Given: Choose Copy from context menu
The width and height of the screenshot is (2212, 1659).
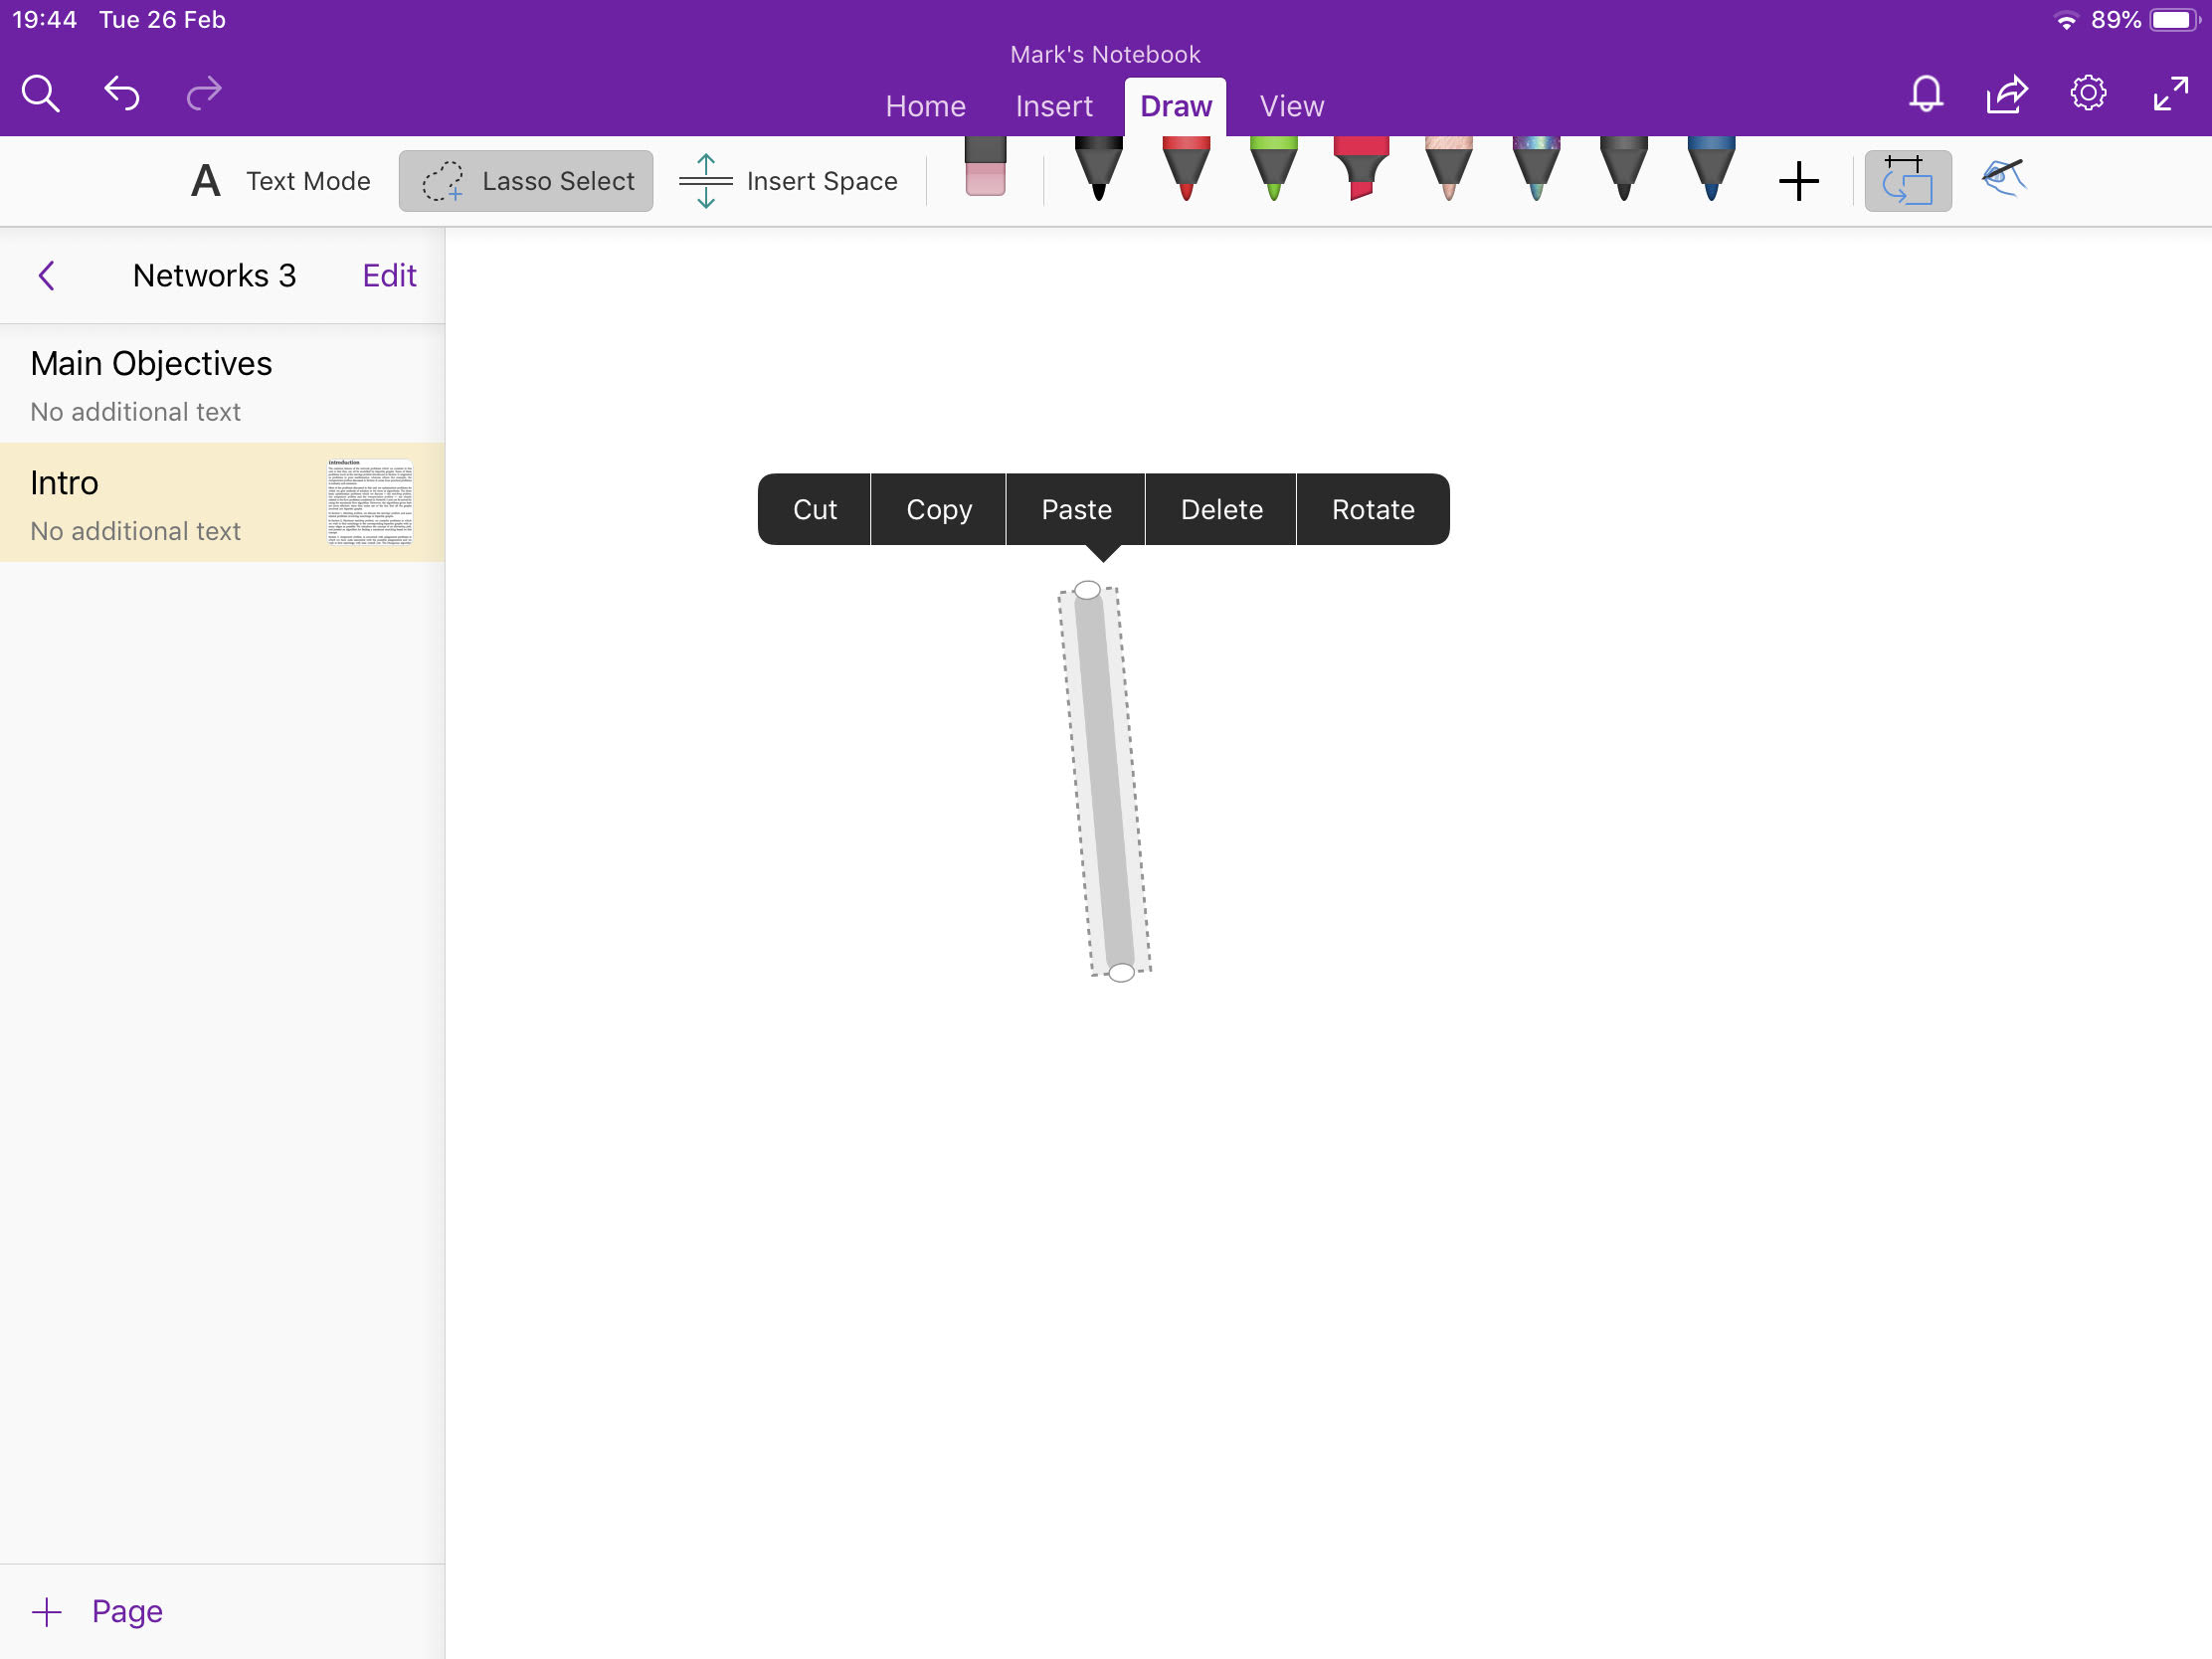Looking at the screenshot, I should click(938, 509).
